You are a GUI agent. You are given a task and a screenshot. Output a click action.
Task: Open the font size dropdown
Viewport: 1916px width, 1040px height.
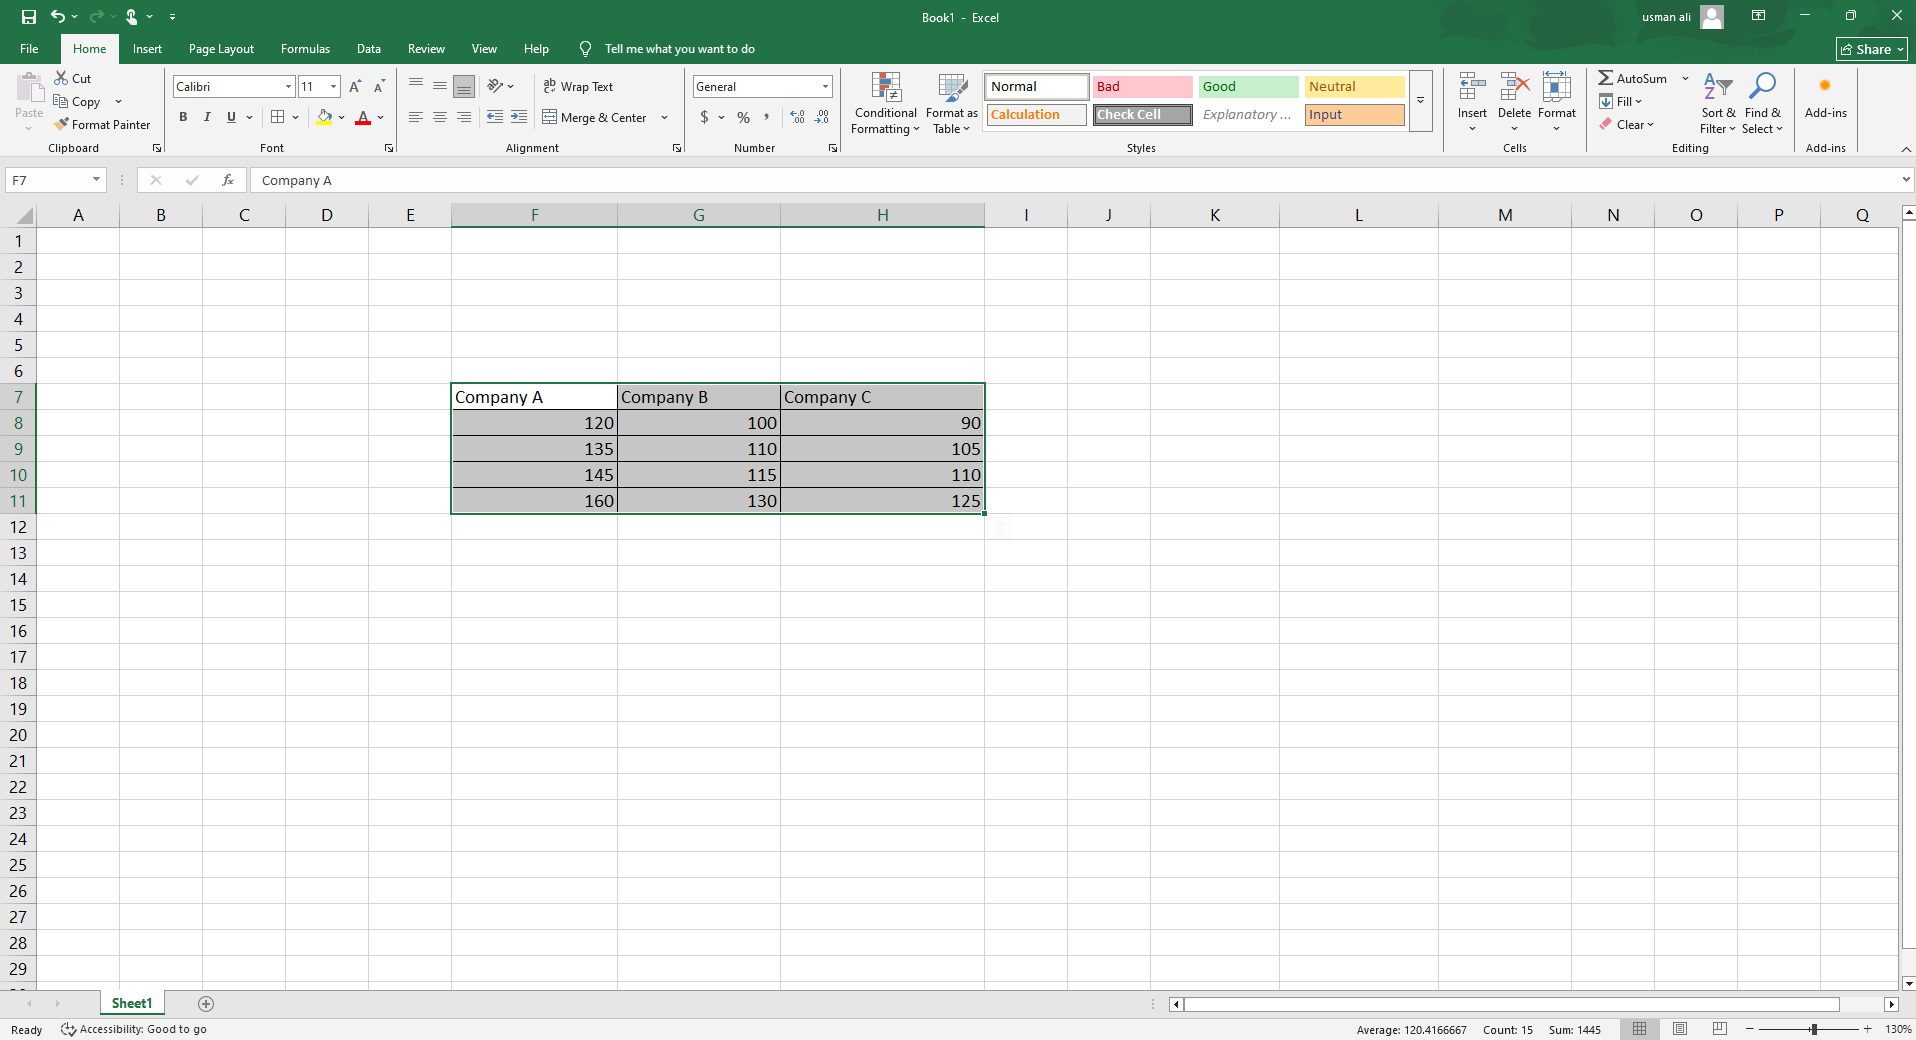pos(333,87)
